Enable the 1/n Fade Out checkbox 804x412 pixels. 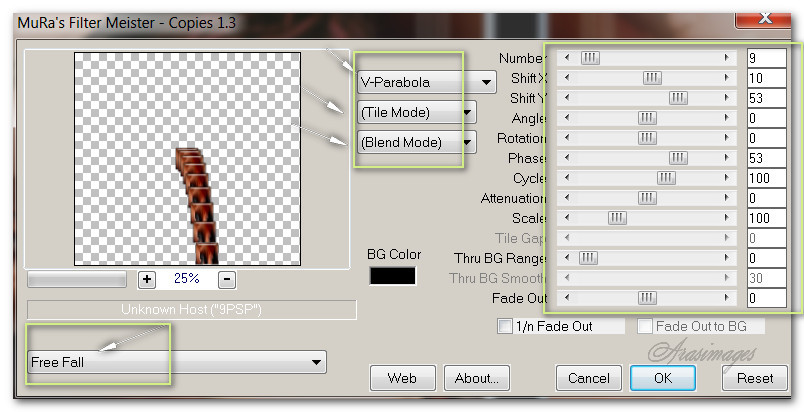click(x=505, y=326)
